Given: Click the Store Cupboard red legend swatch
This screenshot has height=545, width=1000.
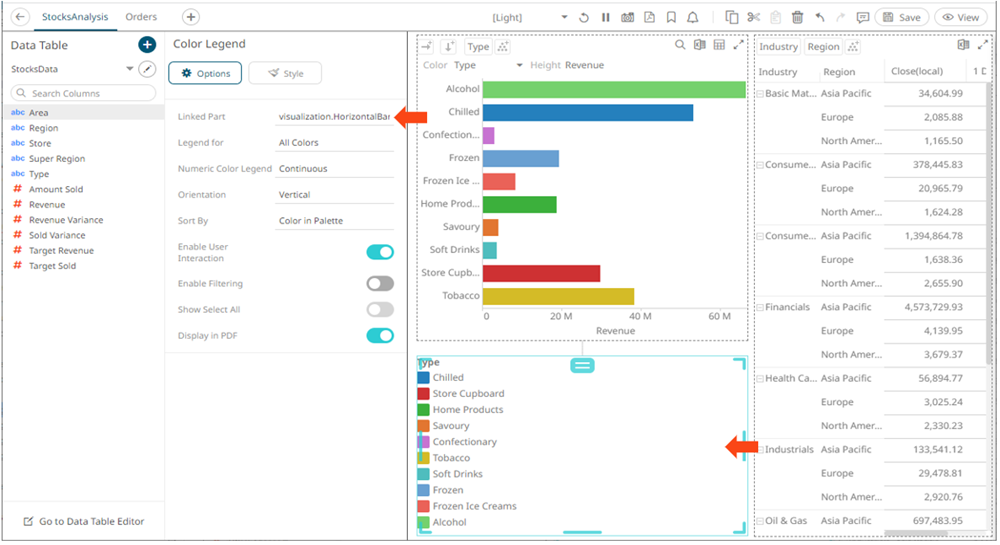Looking at the screenshot, I should click(x=423, y=394).
